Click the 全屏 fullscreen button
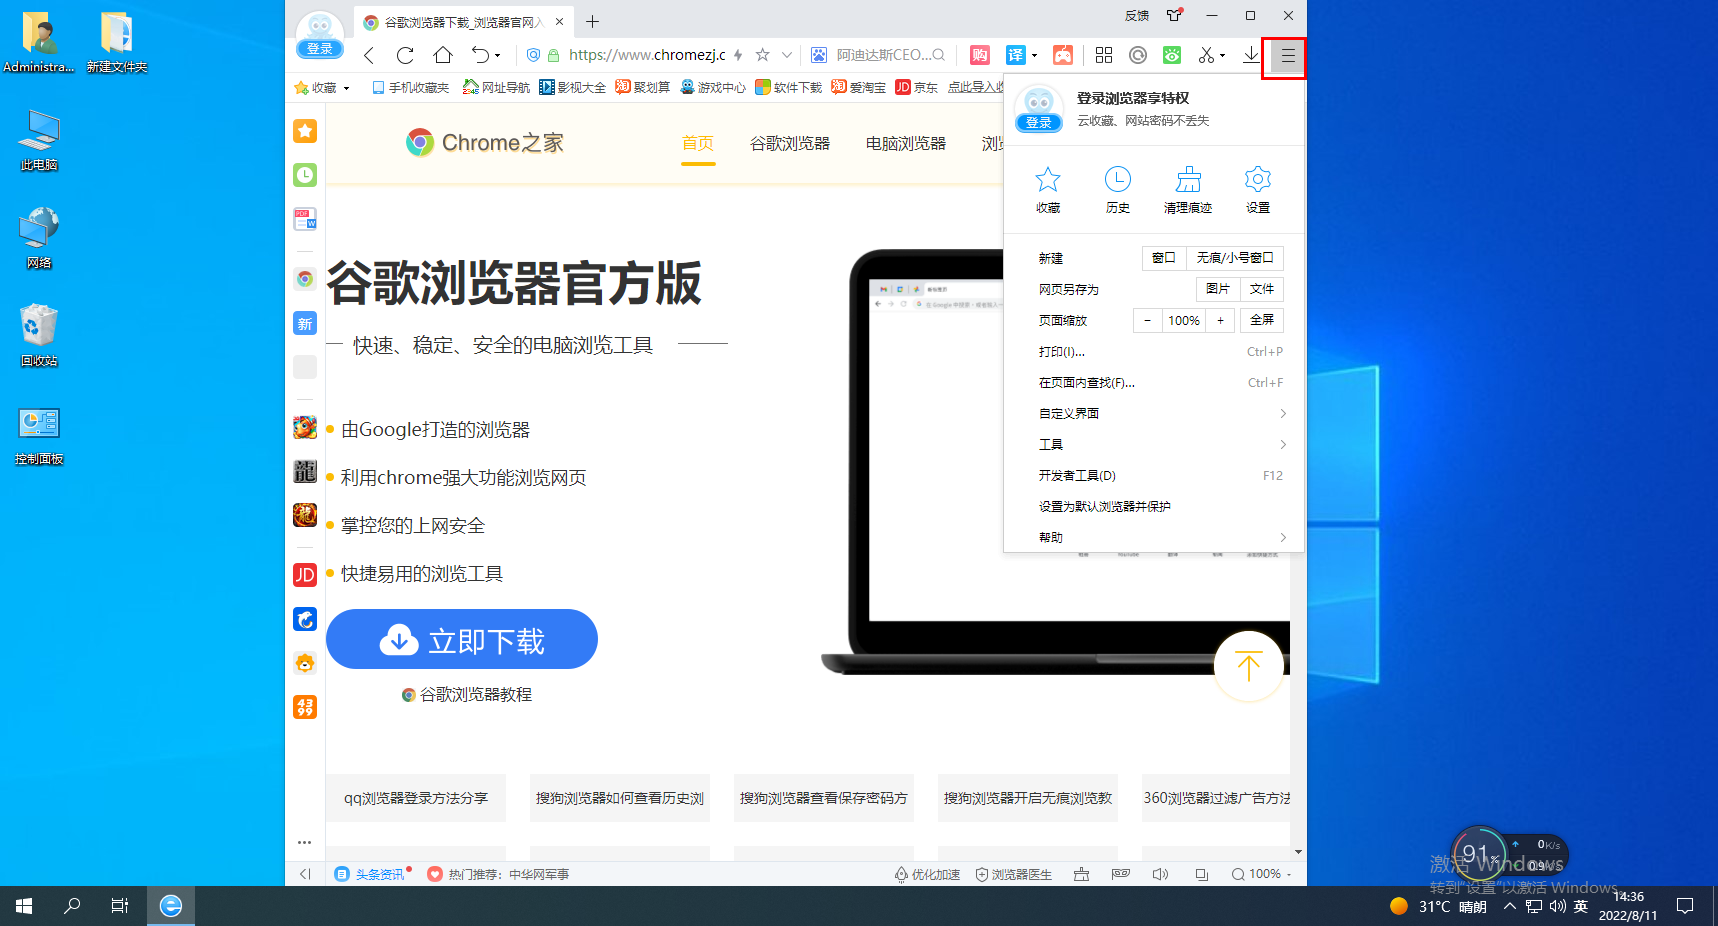This screenshot has width=1718, height=926. tap(1262, 320)
